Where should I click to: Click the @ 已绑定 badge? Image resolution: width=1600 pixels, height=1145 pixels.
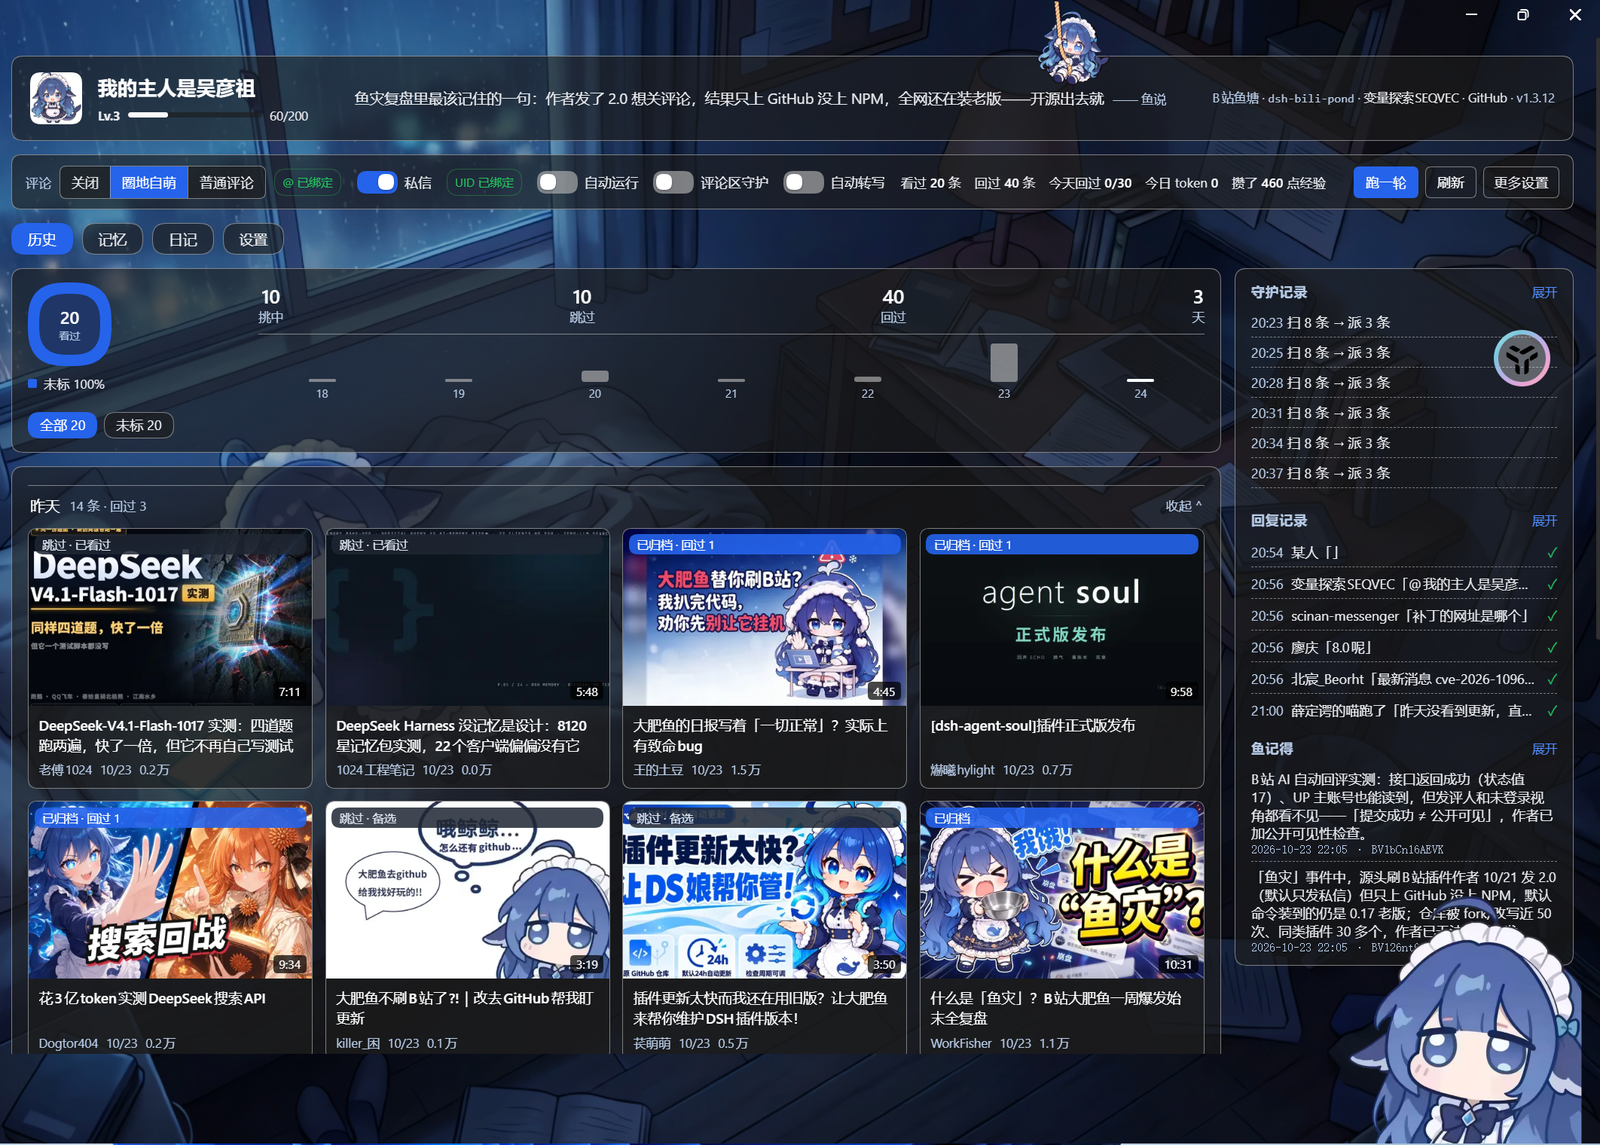pyautogui.click(x=307, y=182)
